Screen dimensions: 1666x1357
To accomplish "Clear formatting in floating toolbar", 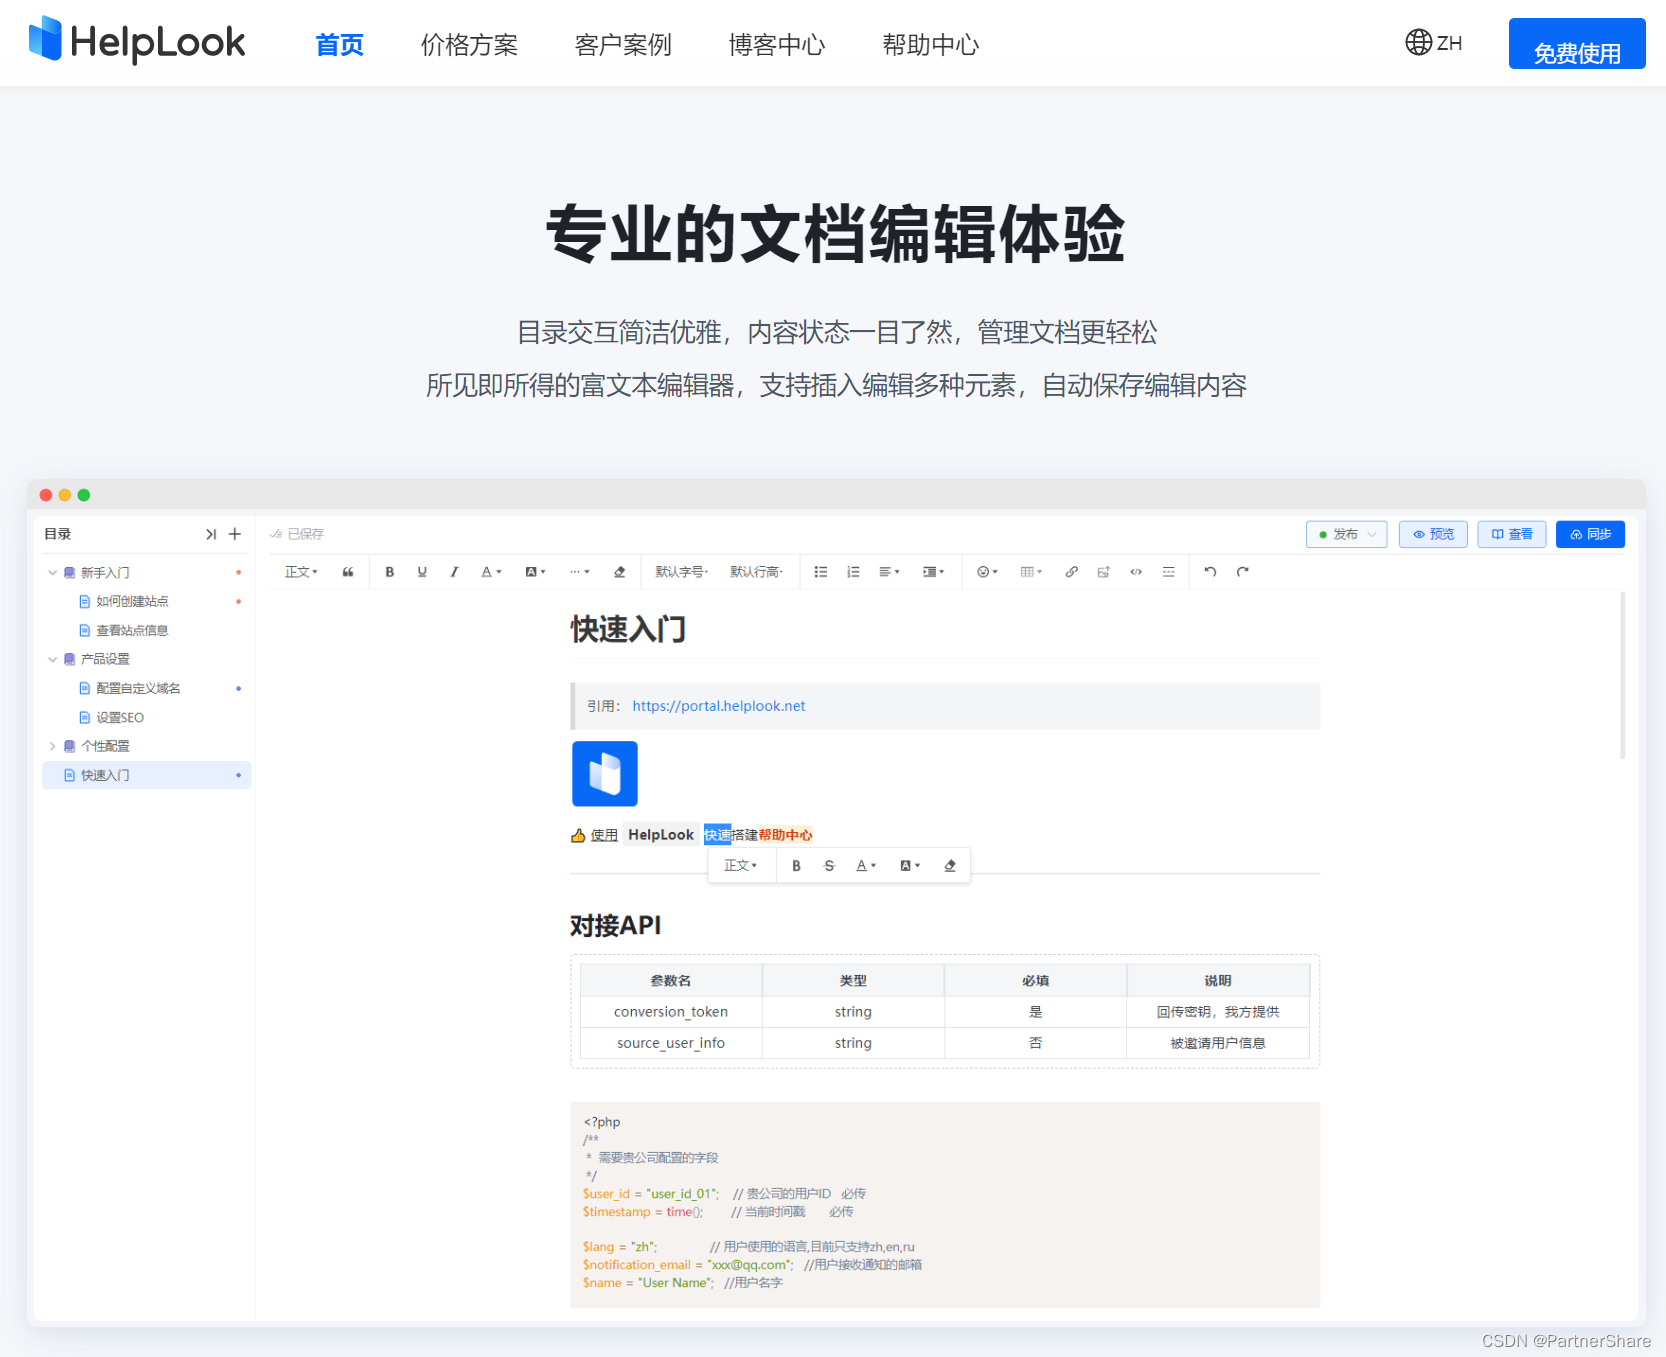I will click(x=950, y=866).
